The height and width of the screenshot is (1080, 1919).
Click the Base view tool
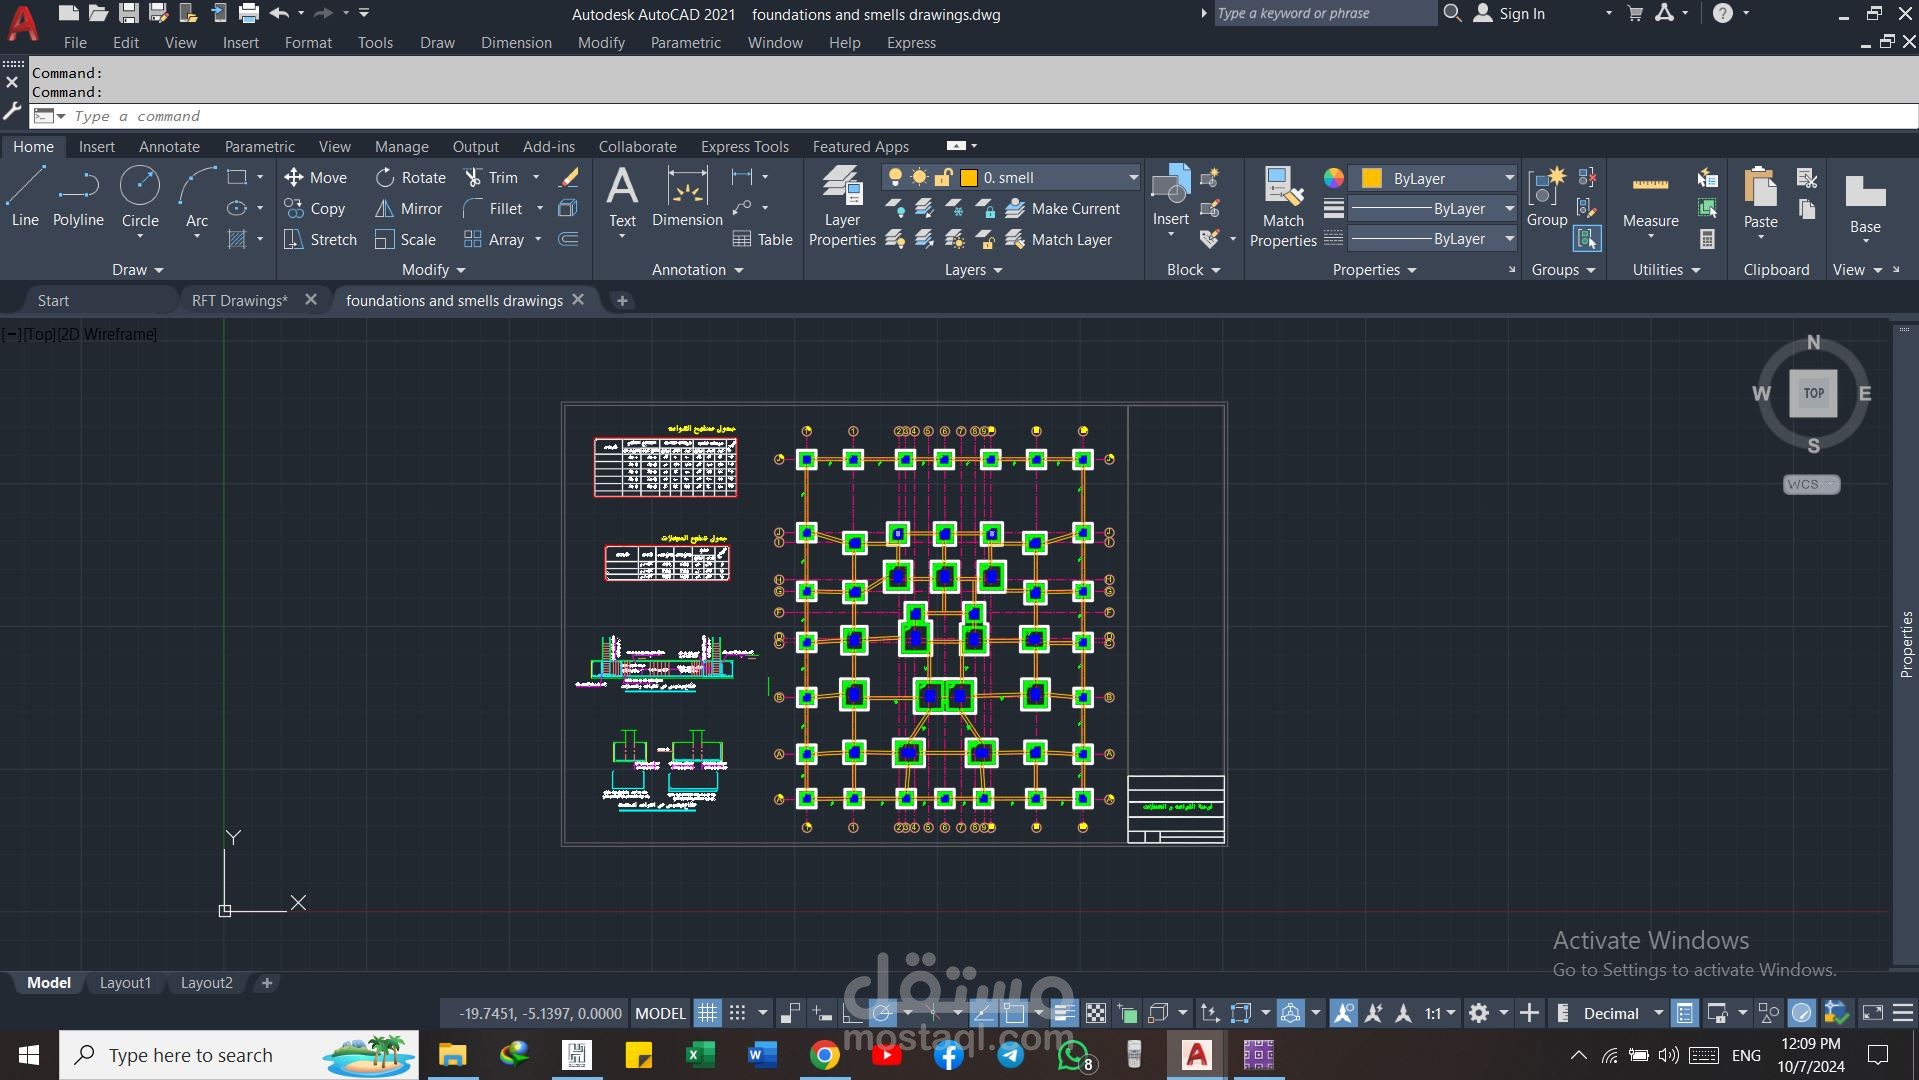click(1865, 205)
